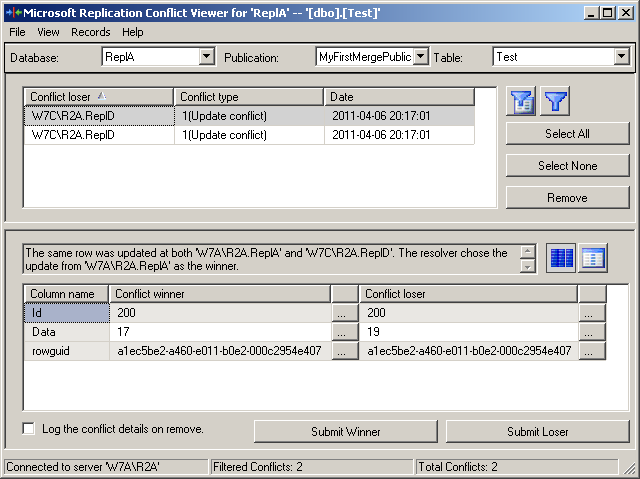
Task: Sort by the Conflict type column header
Action: pos(249,97)
